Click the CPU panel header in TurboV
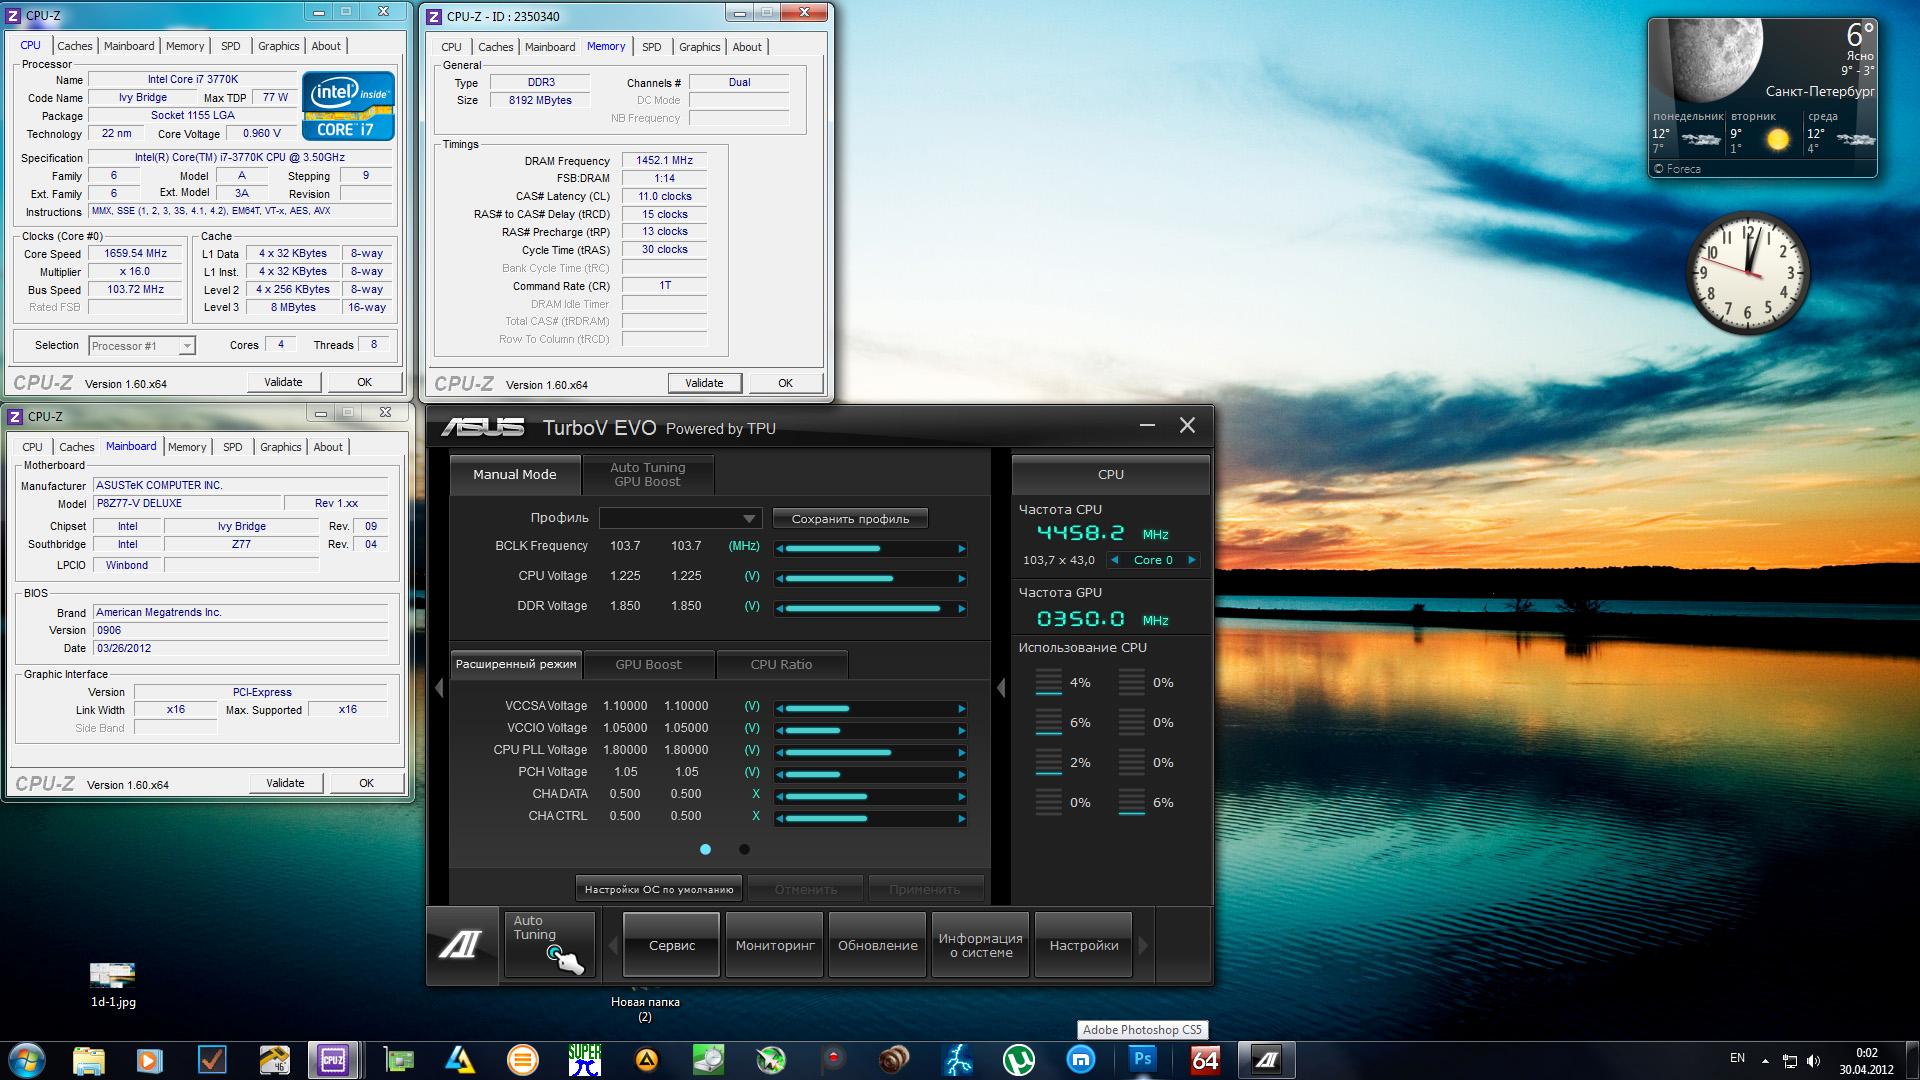 pos(1110,474)
